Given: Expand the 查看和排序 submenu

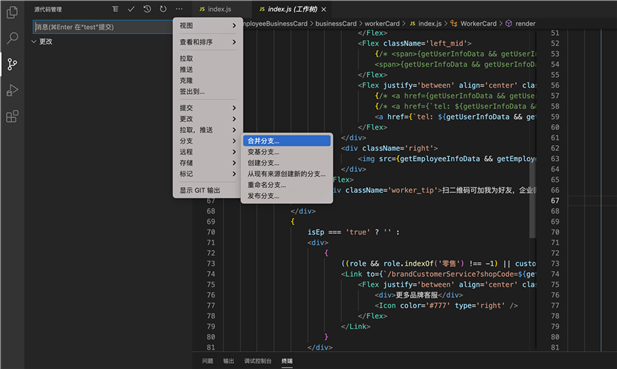Looking at the screenshot, I should (208, 42).
